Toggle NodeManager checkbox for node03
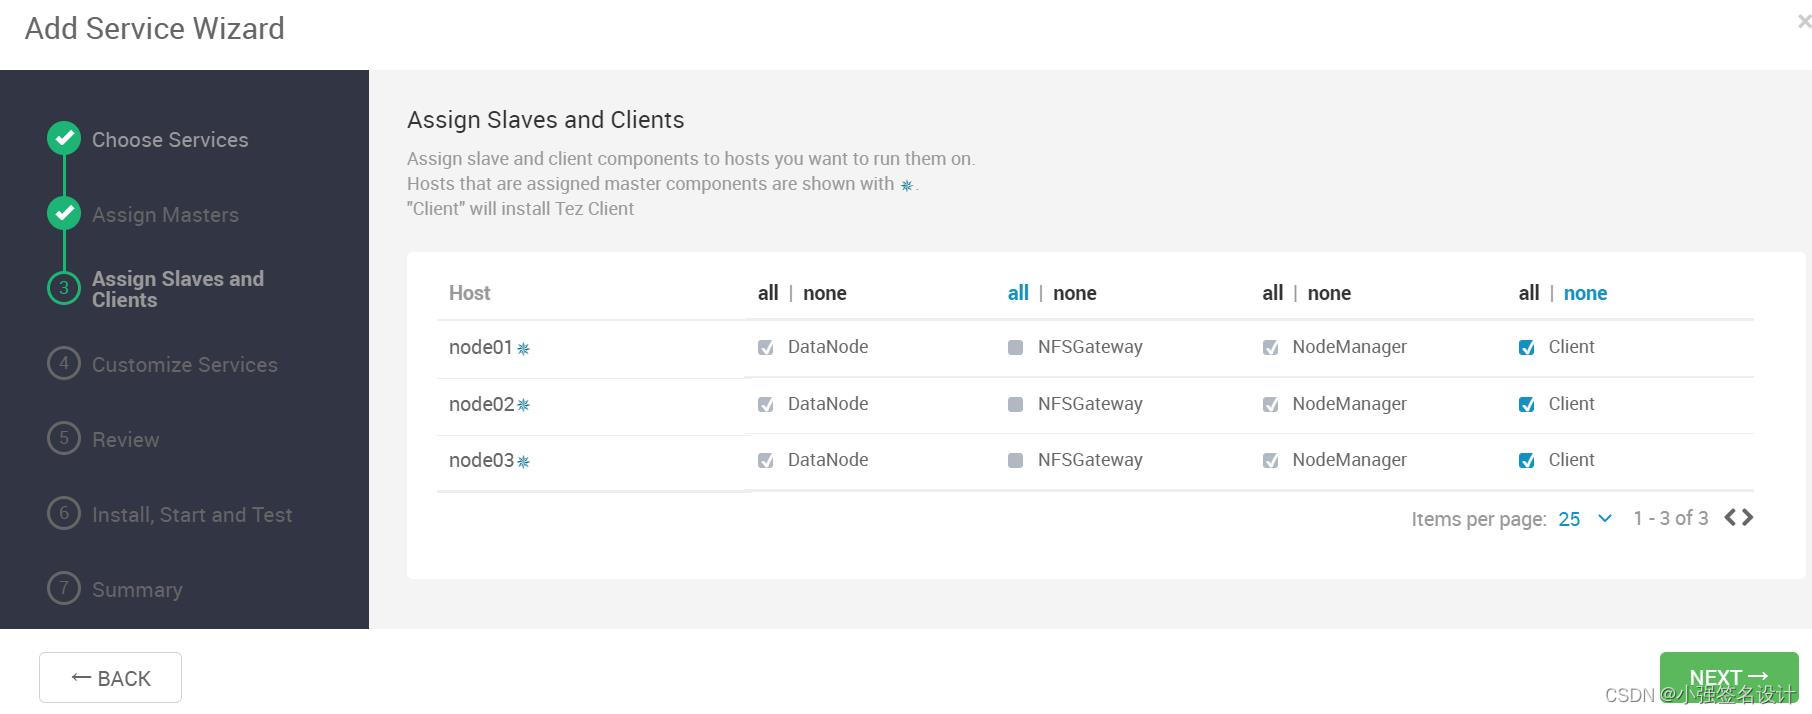This screenshot has height=714, width=1812. click(x=1270, y=460)
